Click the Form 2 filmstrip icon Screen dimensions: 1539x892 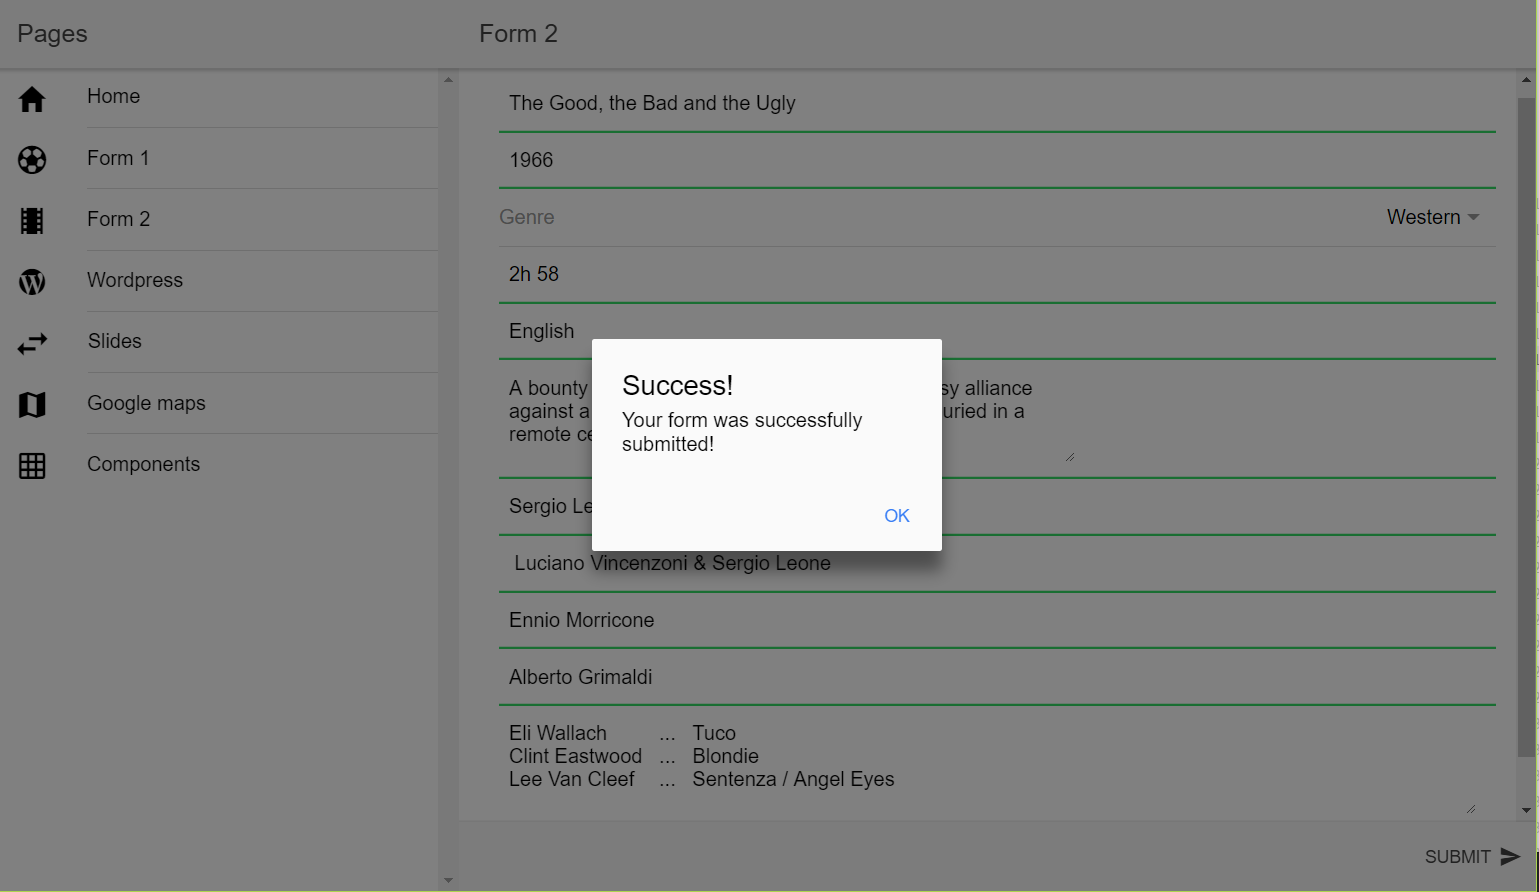coord(32,221)
